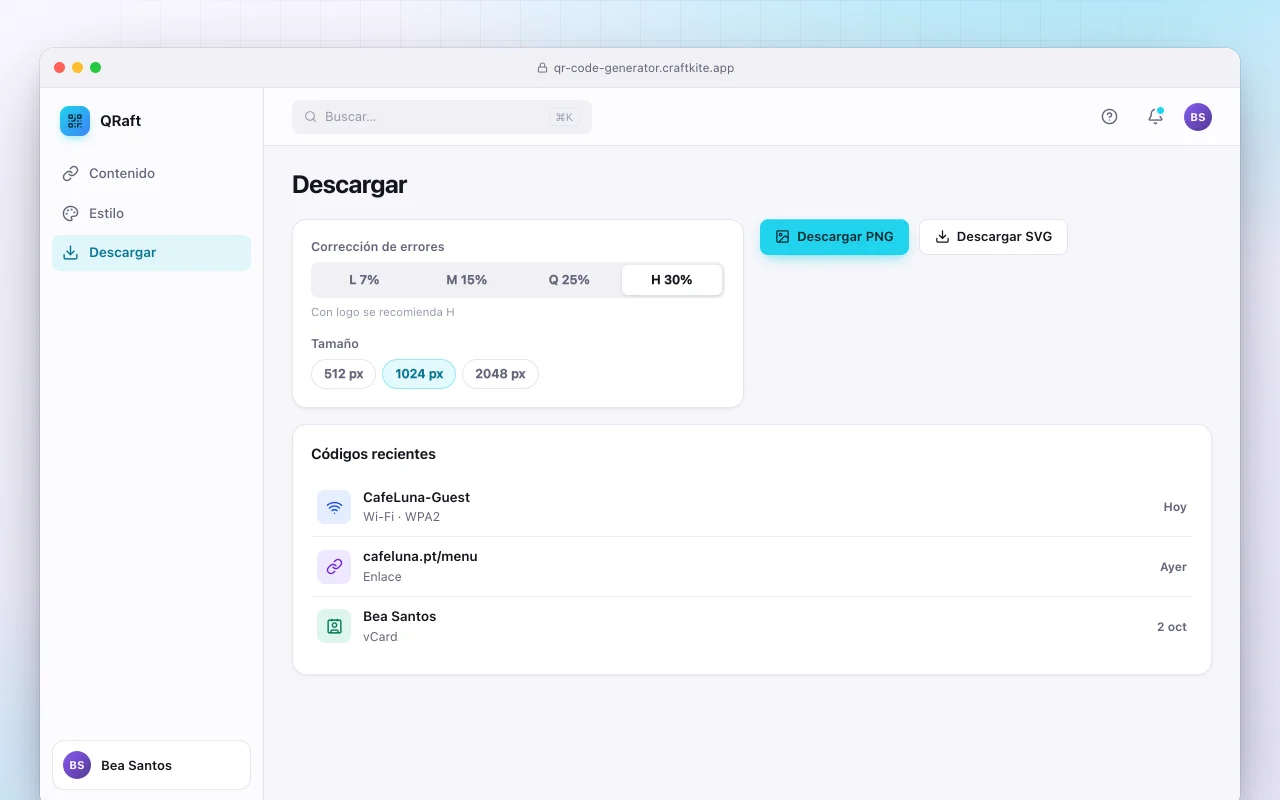1280x800 pixels.
Task: Open the CafeLuna-Guest recent code
Action: pyautogui.click(x=752, y=507)
